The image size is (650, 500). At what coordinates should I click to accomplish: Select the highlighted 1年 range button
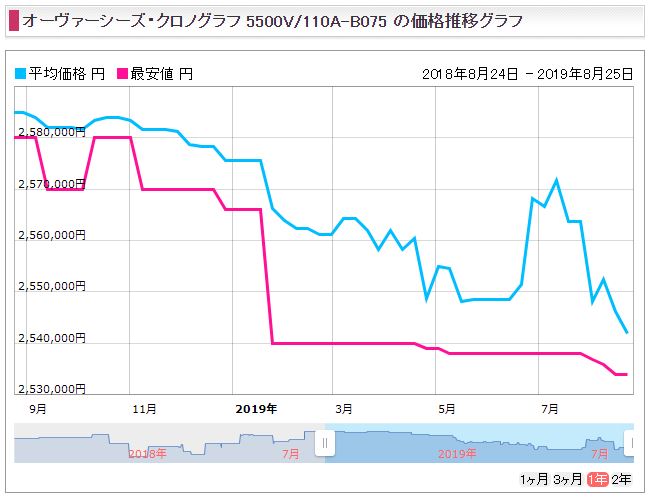click(597, 480)
